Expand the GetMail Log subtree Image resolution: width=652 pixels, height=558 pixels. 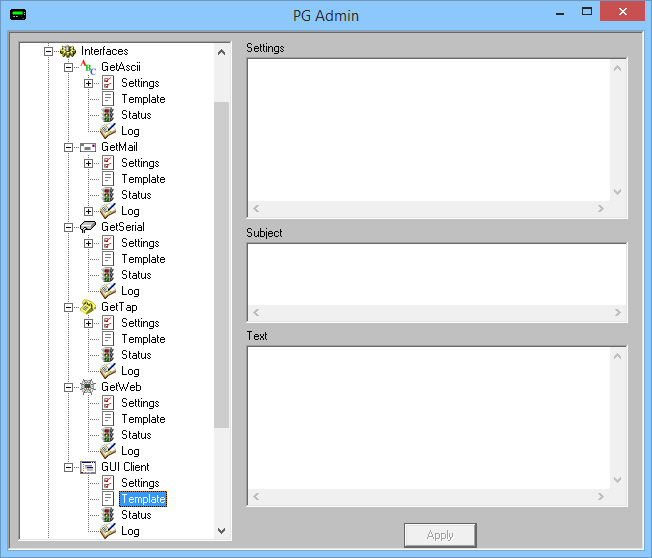[x=88, y=211]
